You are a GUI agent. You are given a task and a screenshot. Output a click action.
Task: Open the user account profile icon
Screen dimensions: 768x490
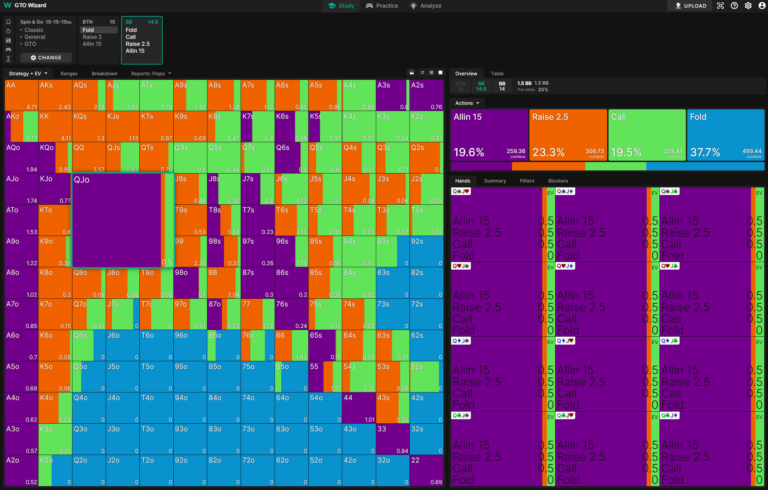[761, 6]
